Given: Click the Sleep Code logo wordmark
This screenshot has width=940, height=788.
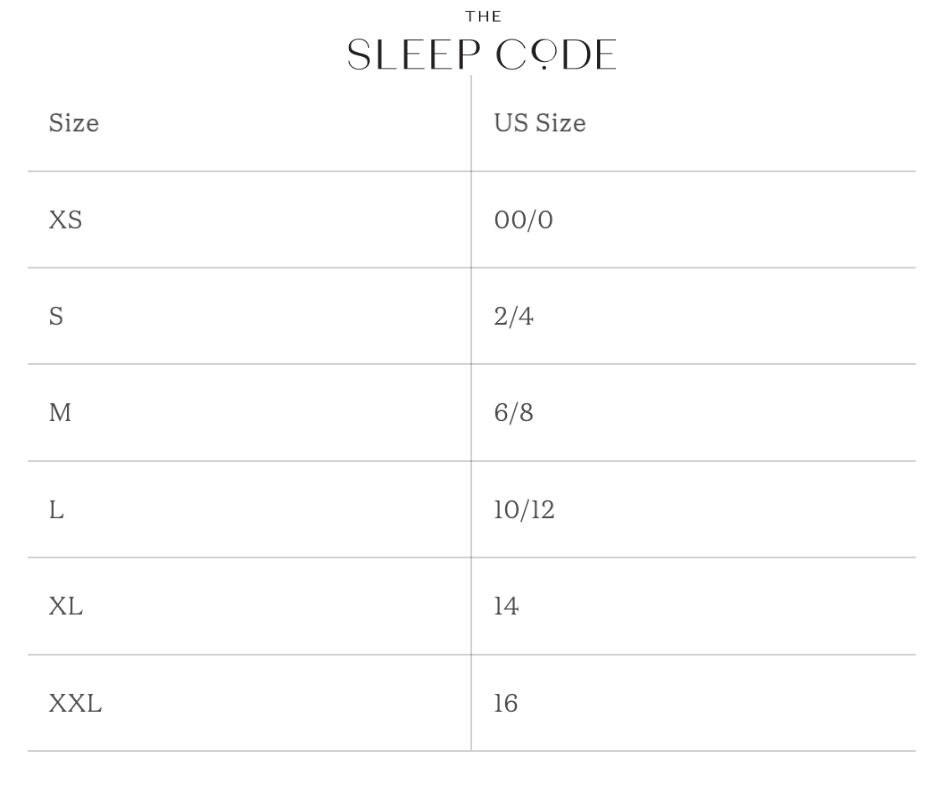Looking at the screenshot, I should [x=481, y=55].
